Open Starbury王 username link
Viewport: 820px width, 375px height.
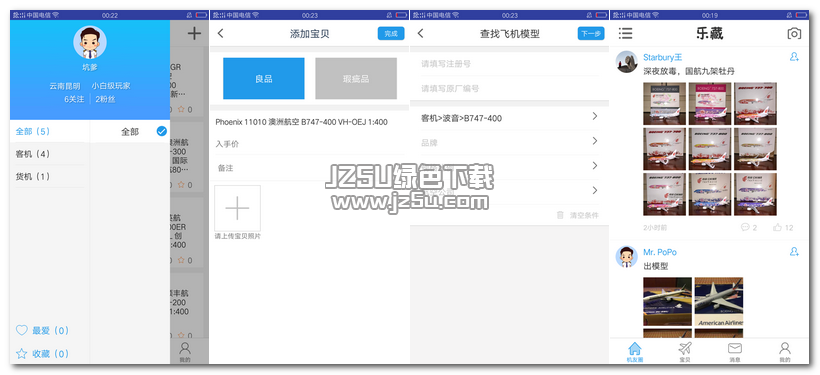[x=663, y=57]
